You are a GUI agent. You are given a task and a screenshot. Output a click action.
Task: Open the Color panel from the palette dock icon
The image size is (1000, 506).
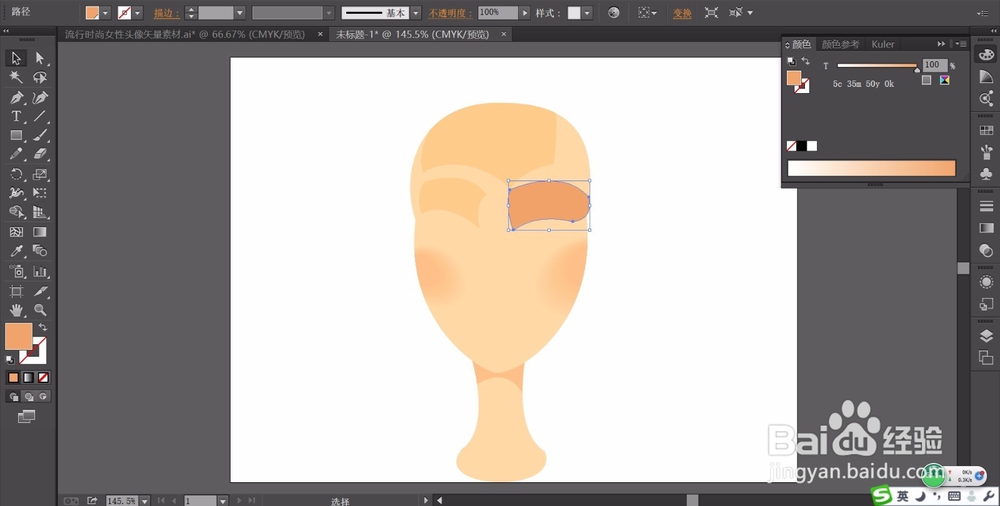(986, 55)
